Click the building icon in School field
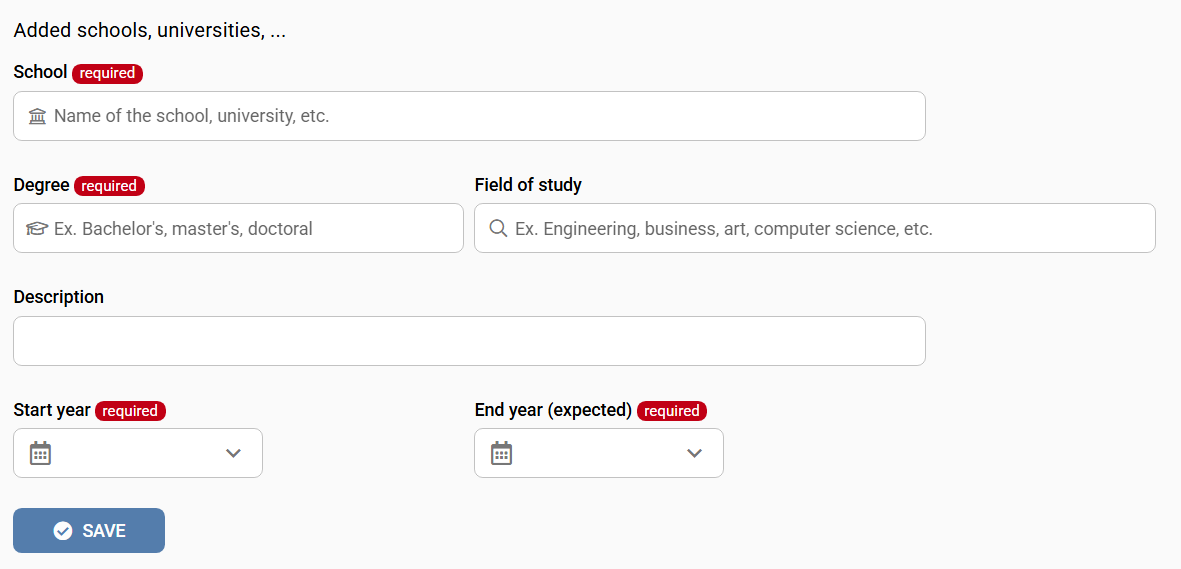The image size is (1181, 569). (38, 116)
